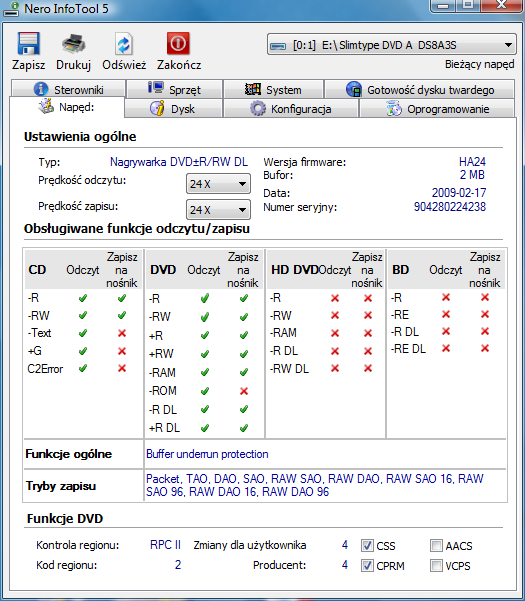The height and width of the screenshot is (601, 525).
Task: Click red cross for CD -Text write
Action: pyautogui.click(x=122, y=333)
